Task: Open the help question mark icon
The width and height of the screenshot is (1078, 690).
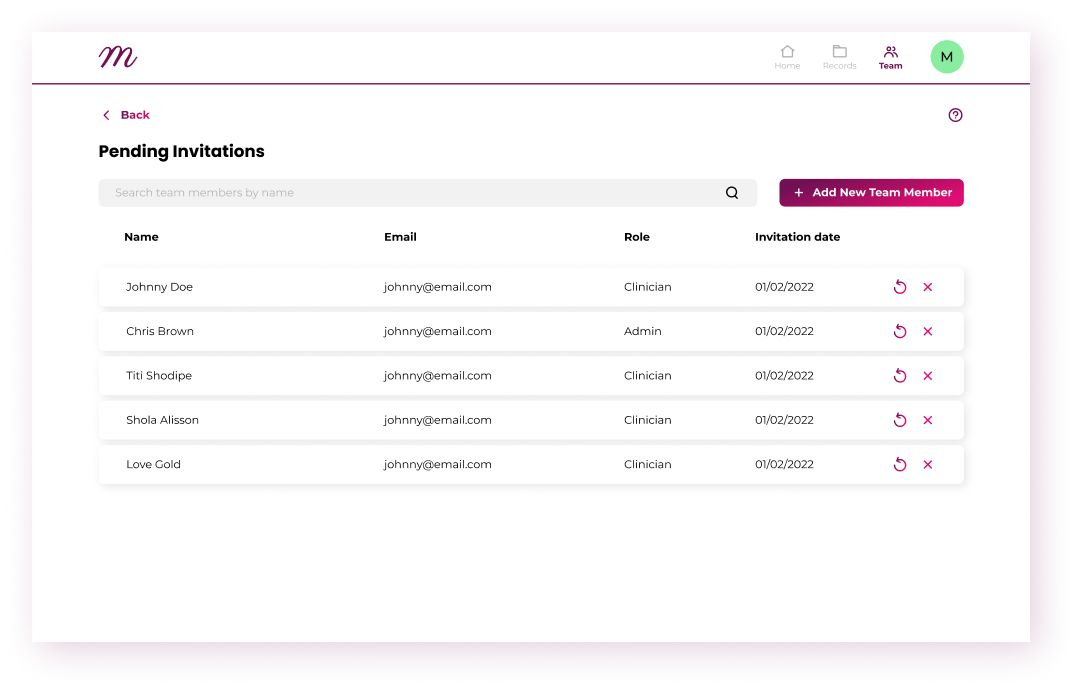Action: click(955, 115)
